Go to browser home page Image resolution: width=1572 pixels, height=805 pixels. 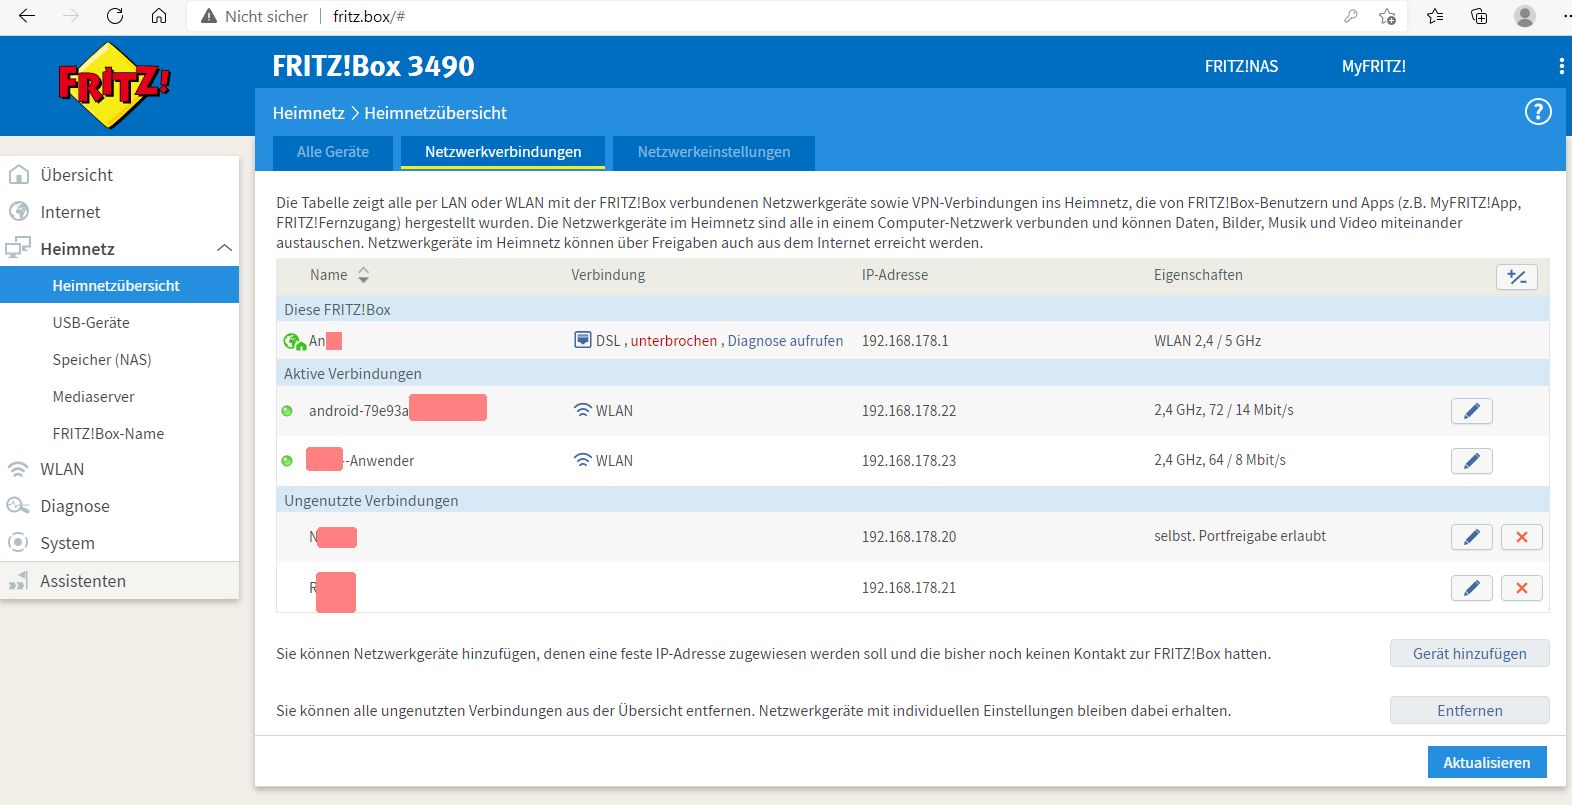[159, 16]
